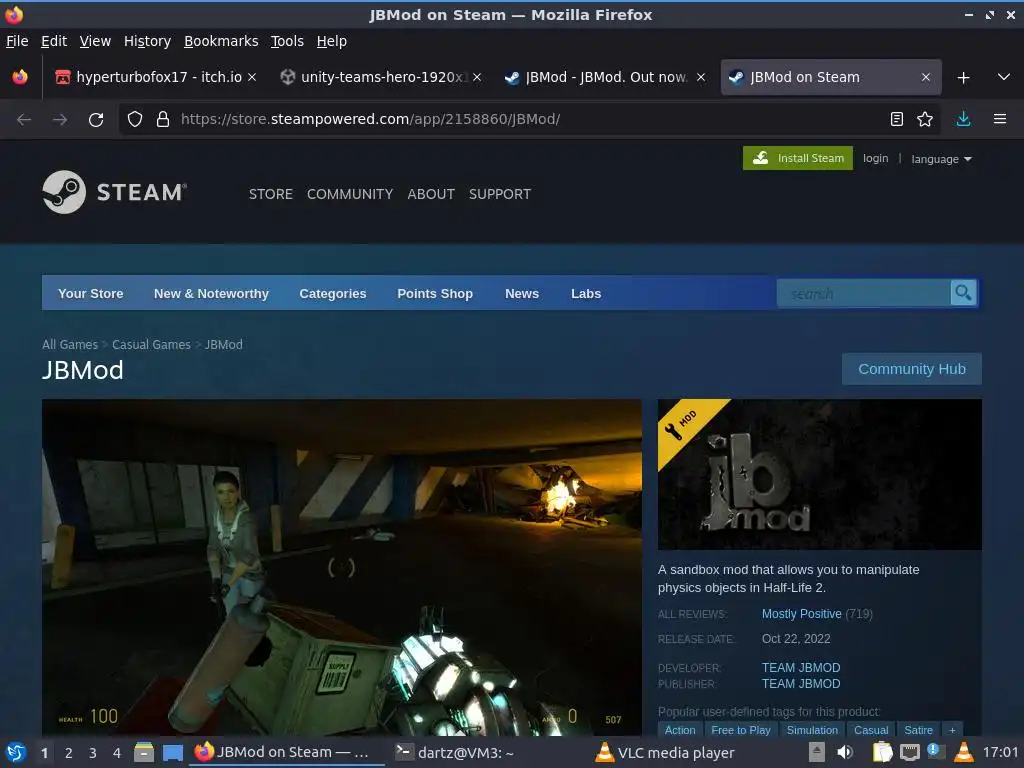
Task: Open the History menu
Action: pos(148,41)
